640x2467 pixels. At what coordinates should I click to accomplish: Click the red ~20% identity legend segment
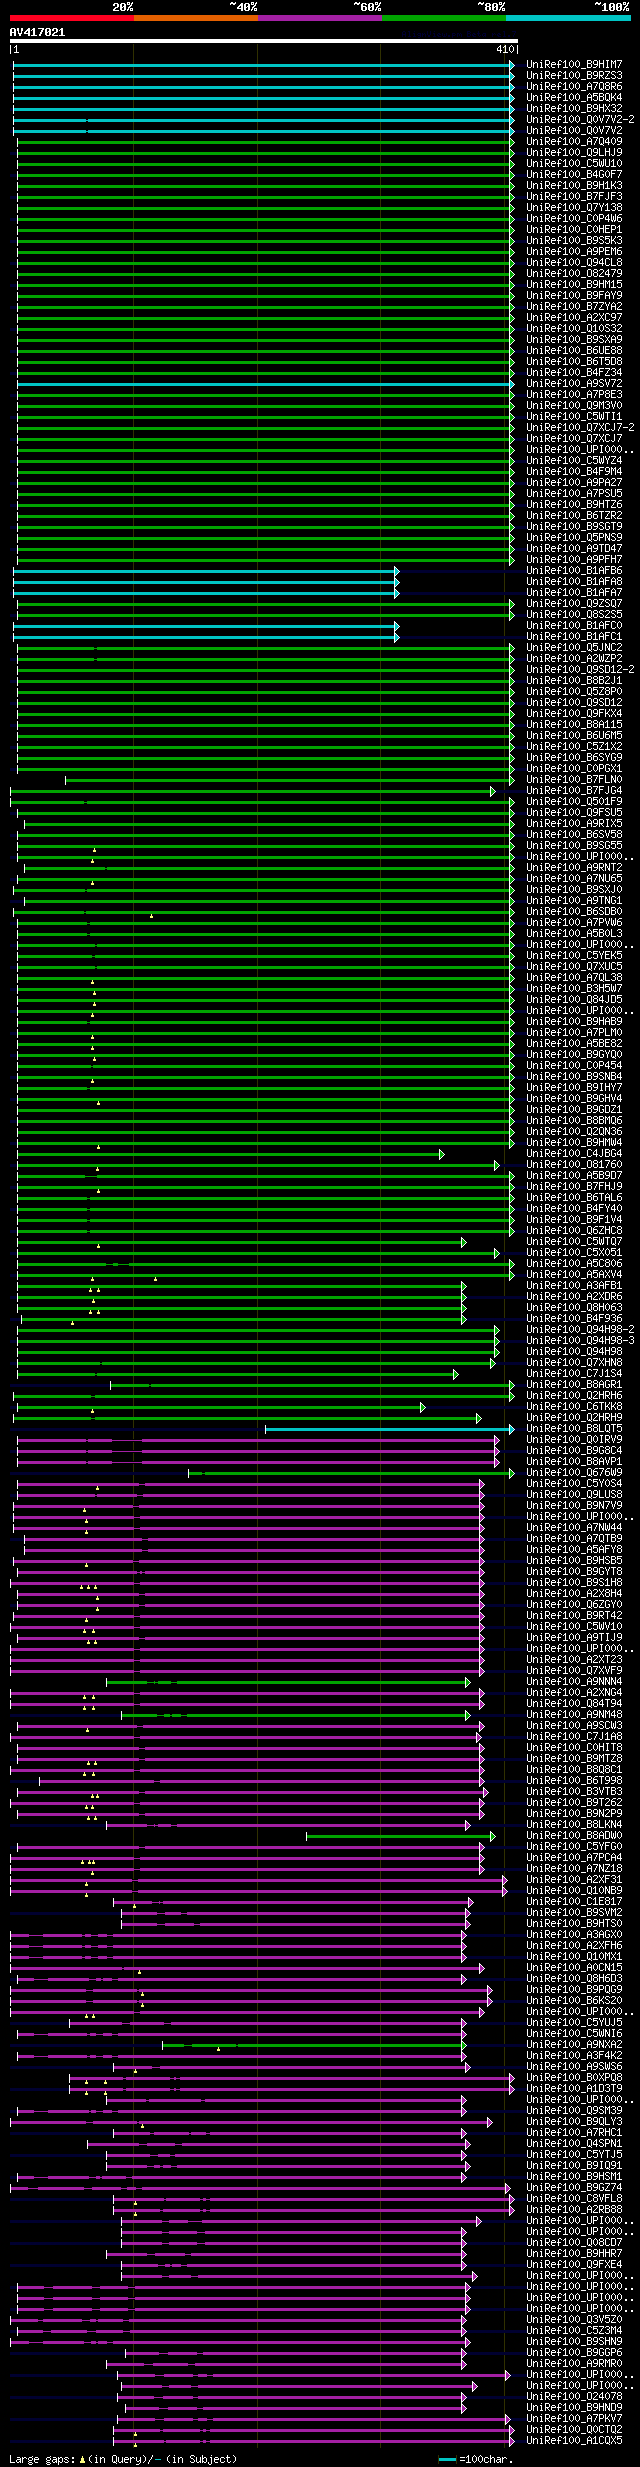(72, 17)
